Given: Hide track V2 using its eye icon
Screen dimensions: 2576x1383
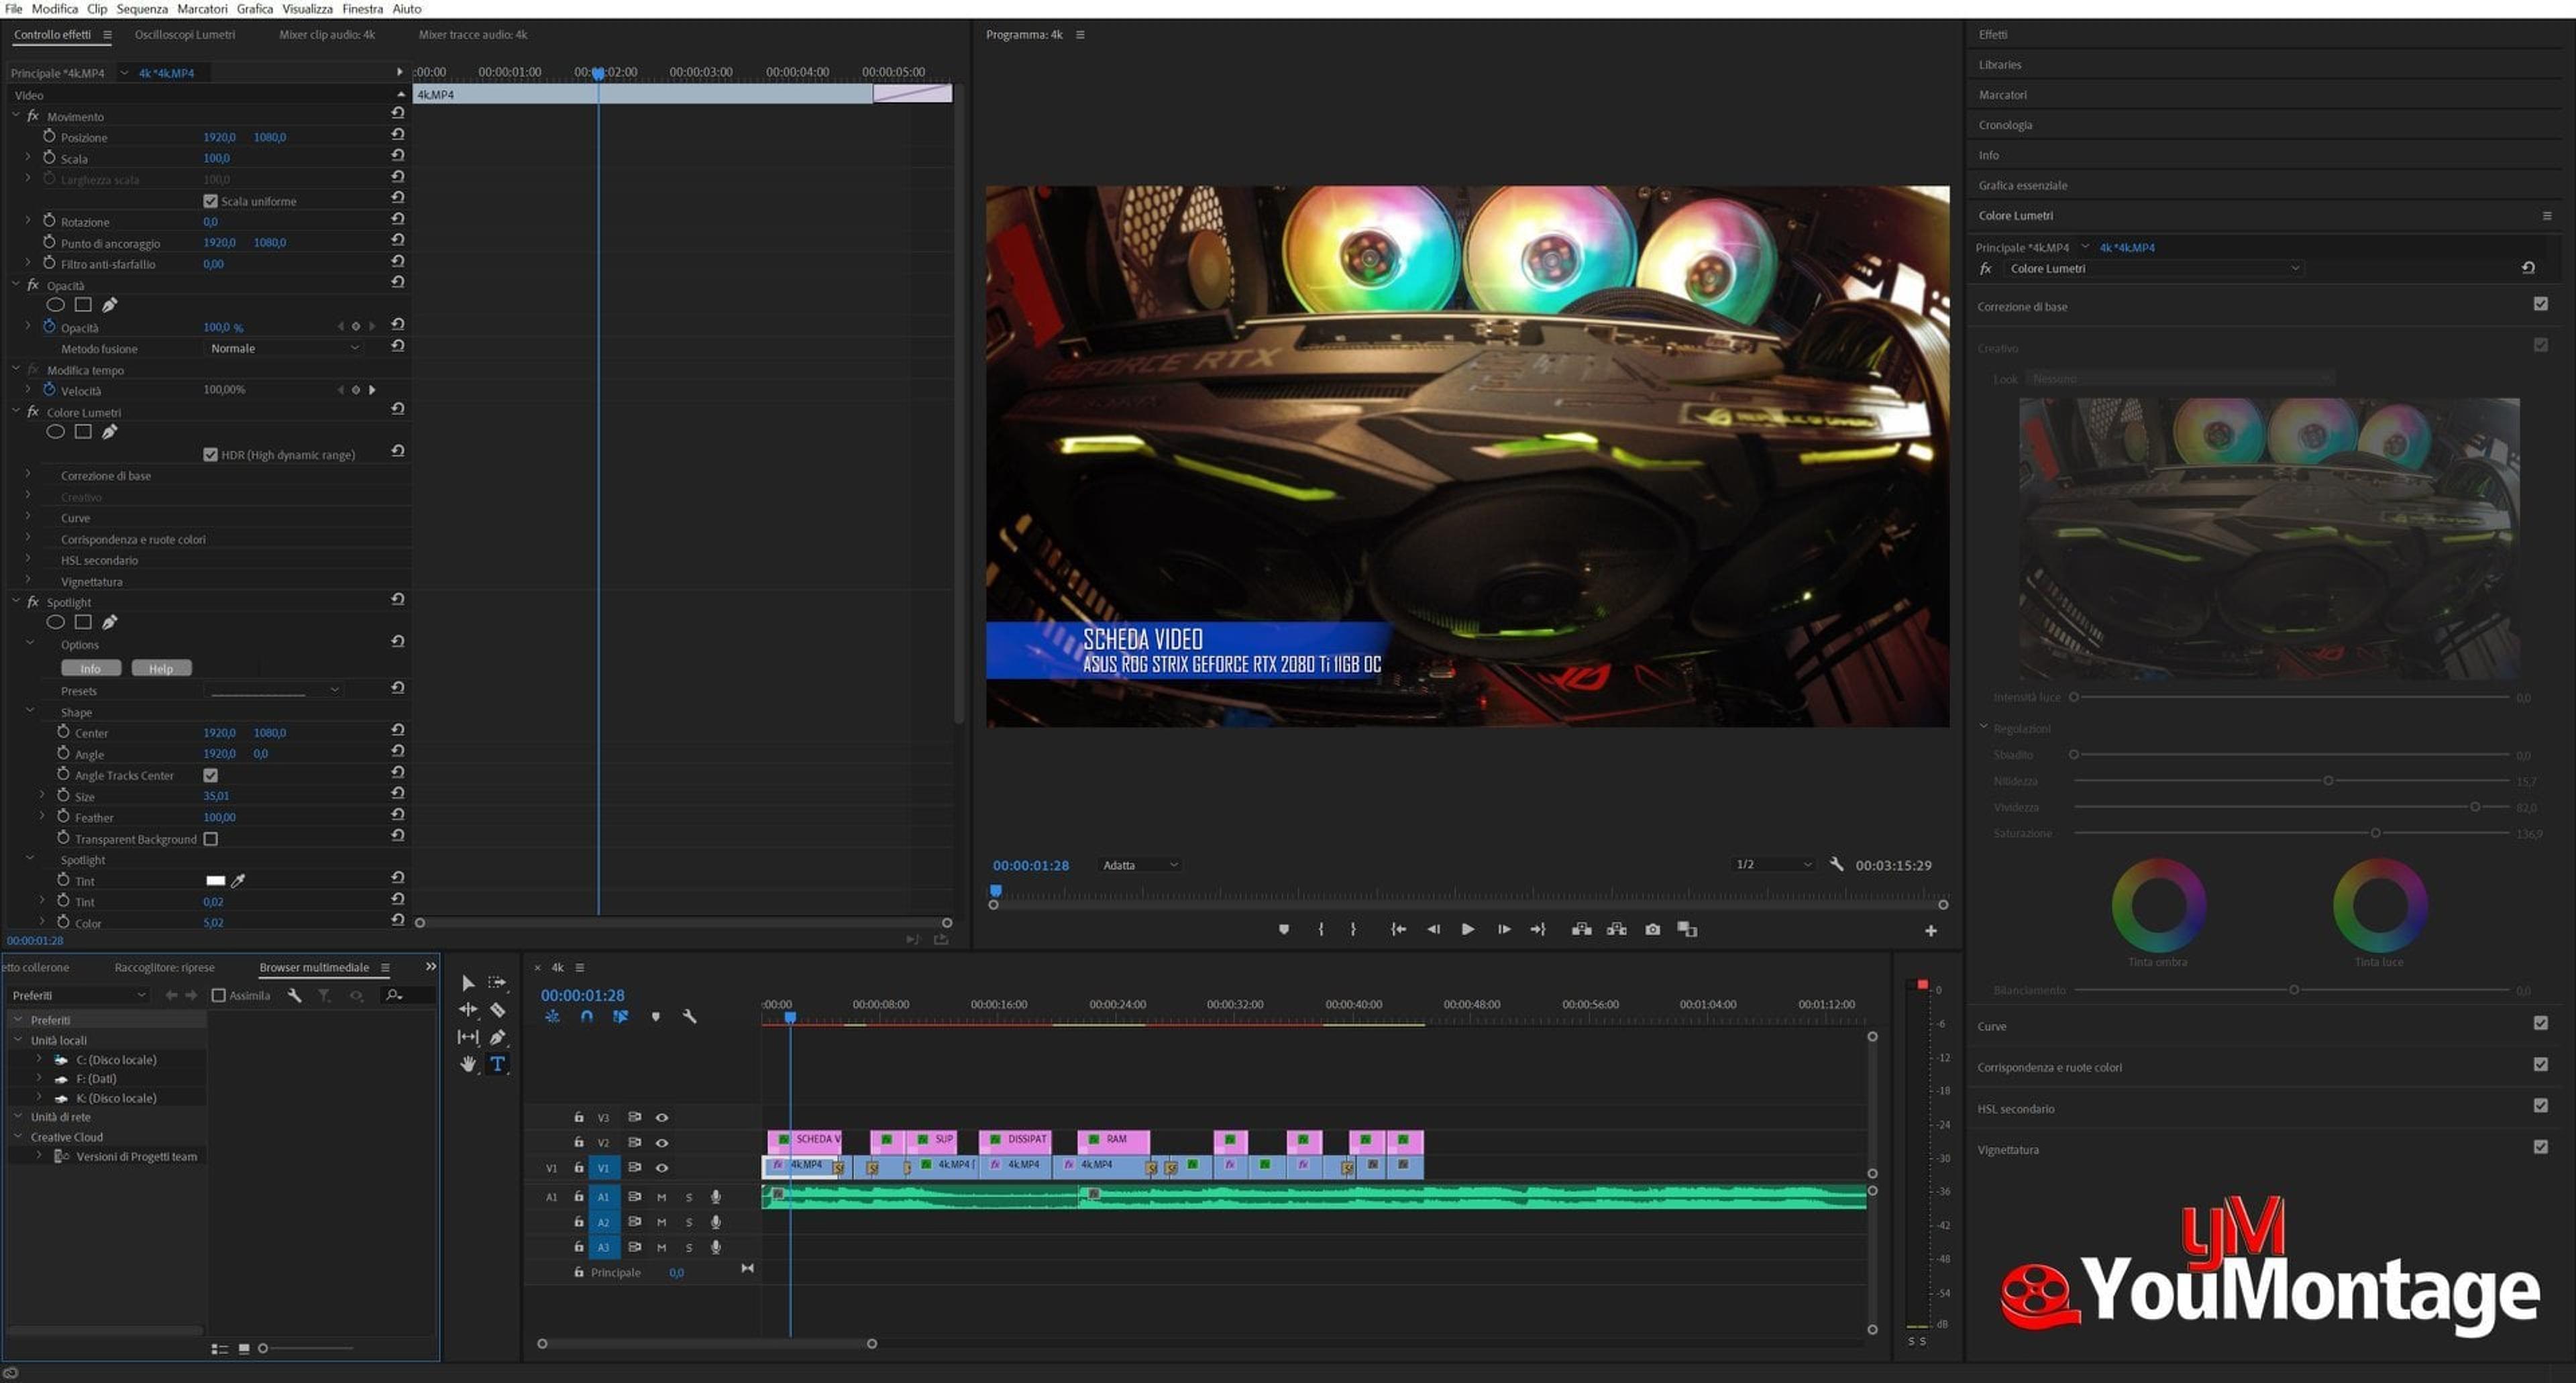Looking at the screenshot, I should pyautogui.click(x=661, y=1142).
